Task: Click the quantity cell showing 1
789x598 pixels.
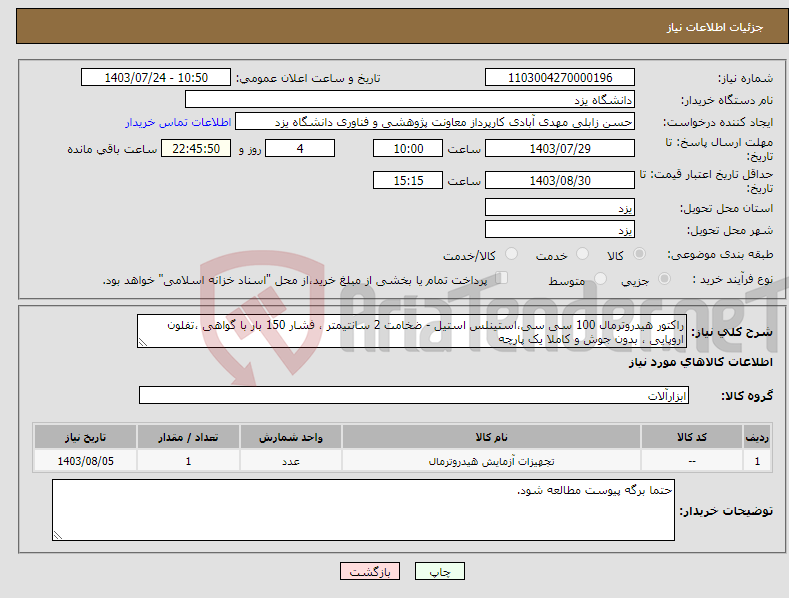Action: click(188, 461)
